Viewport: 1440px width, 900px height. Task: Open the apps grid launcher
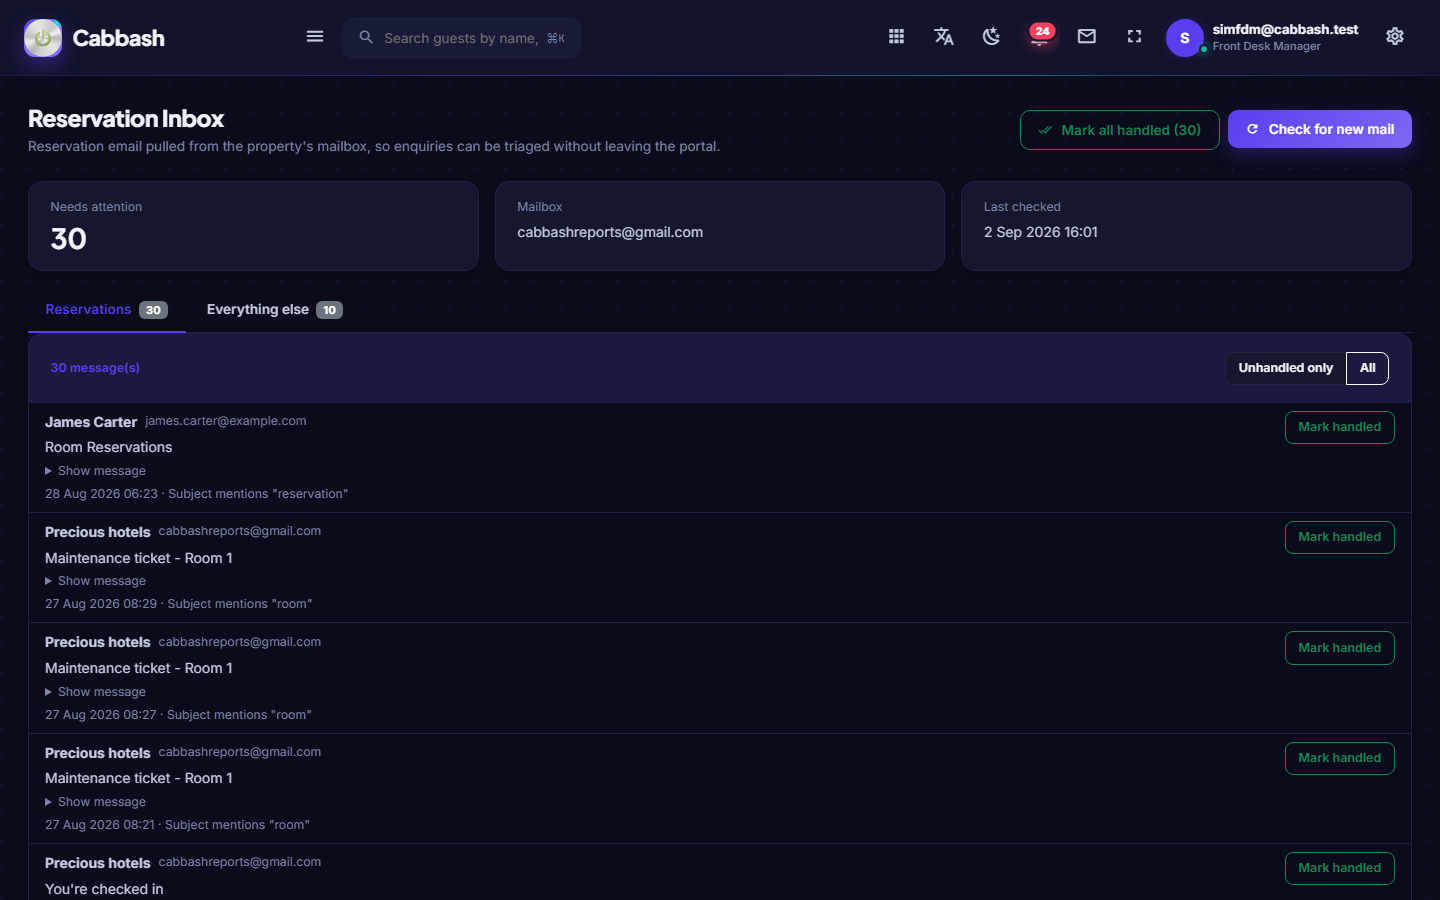(896, 37)
